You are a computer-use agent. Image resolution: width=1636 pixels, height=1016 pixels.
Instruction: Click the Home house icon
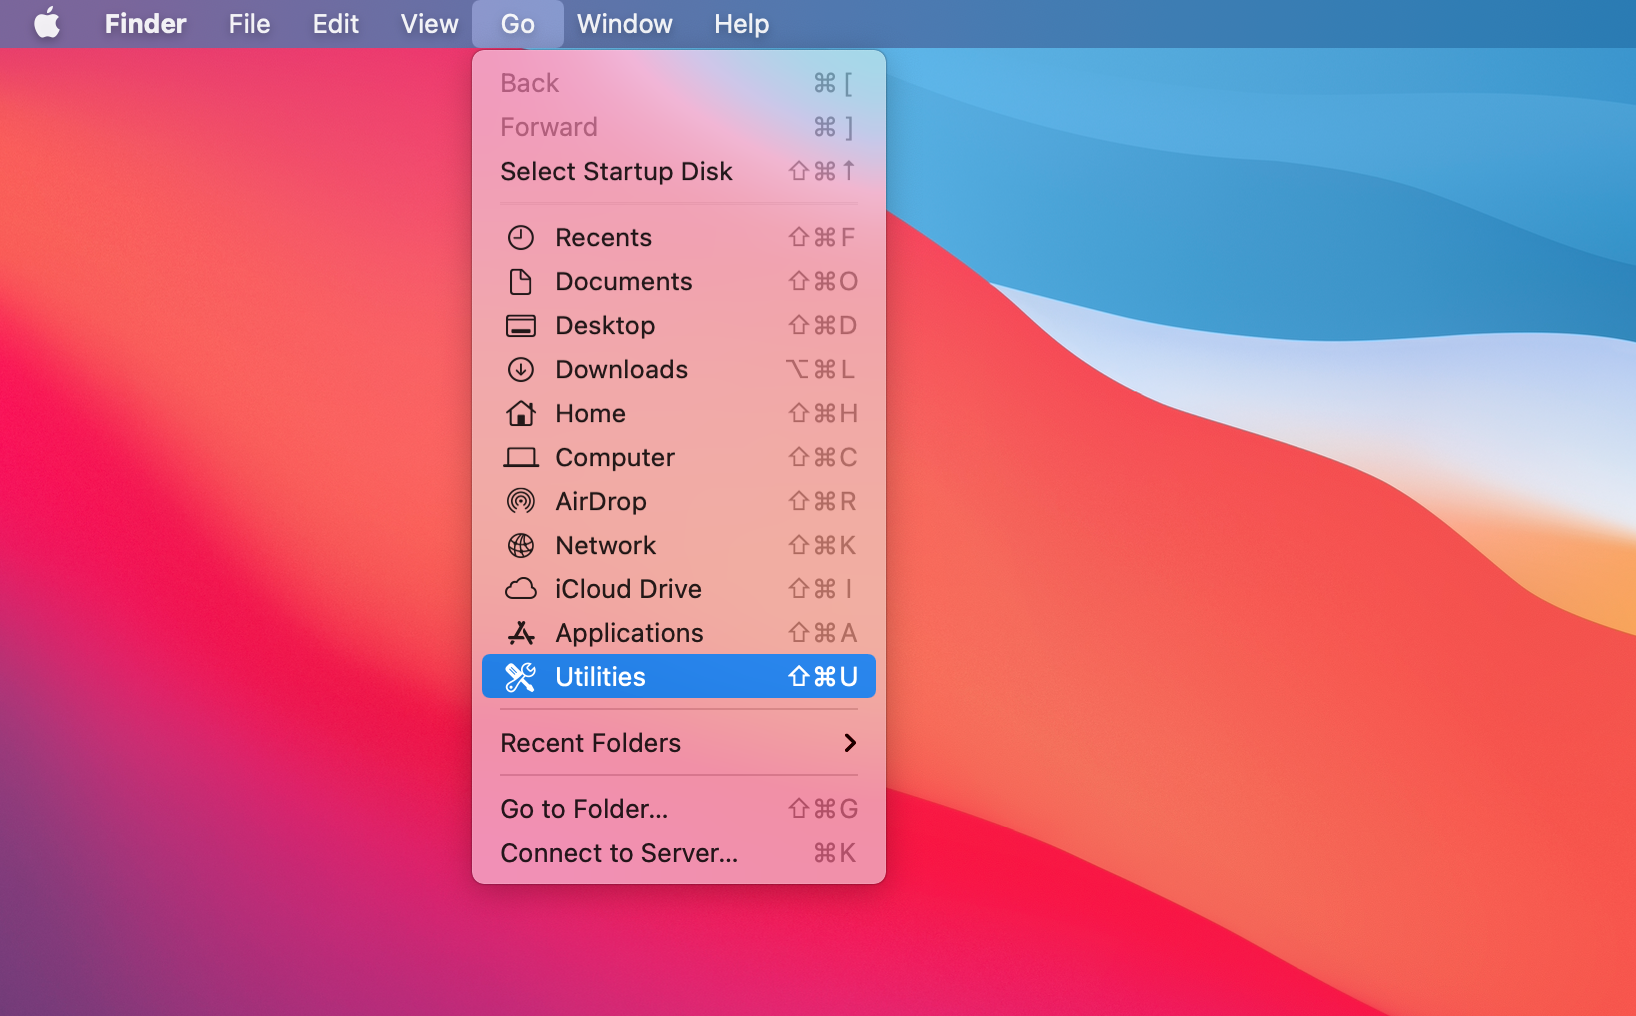pos(521,413)
